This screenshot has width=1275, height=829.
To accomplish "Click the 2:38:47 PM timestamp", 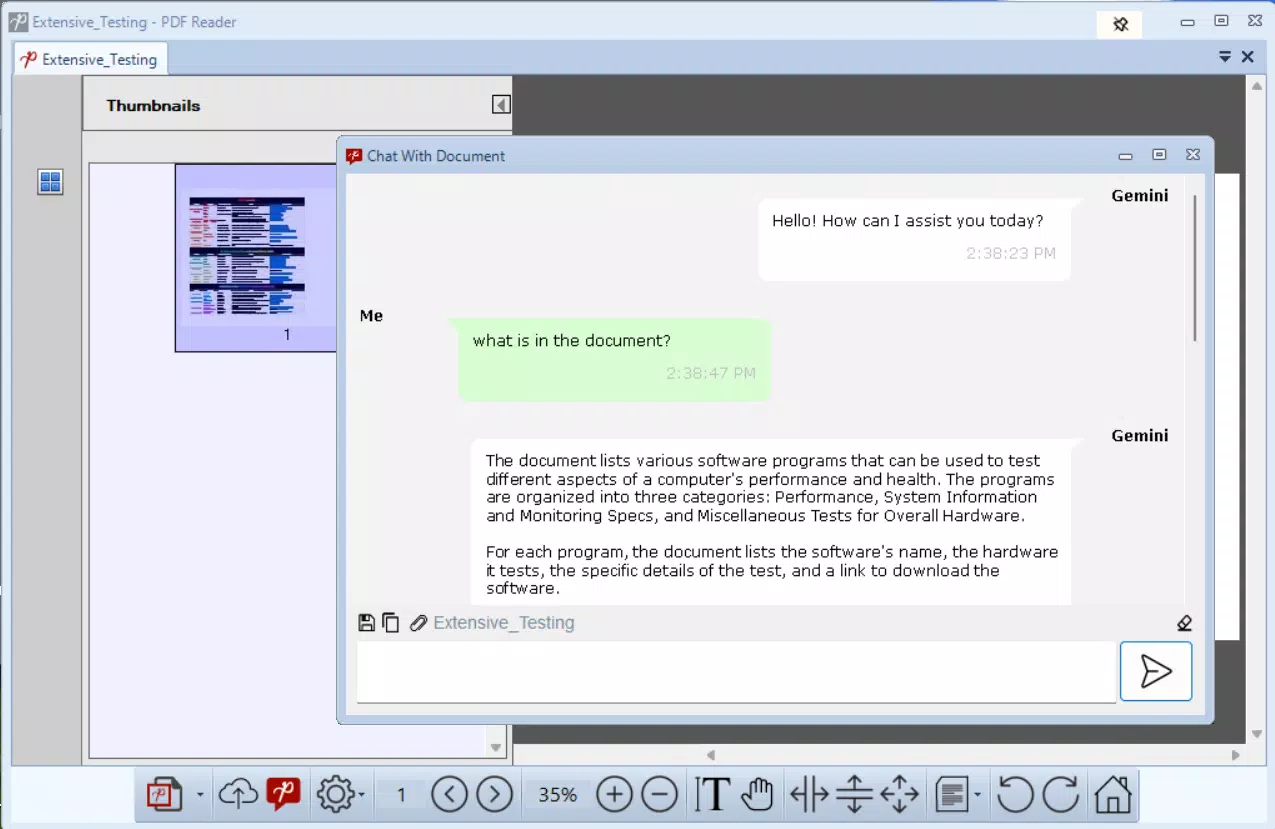I will click(x=711, y=373).
